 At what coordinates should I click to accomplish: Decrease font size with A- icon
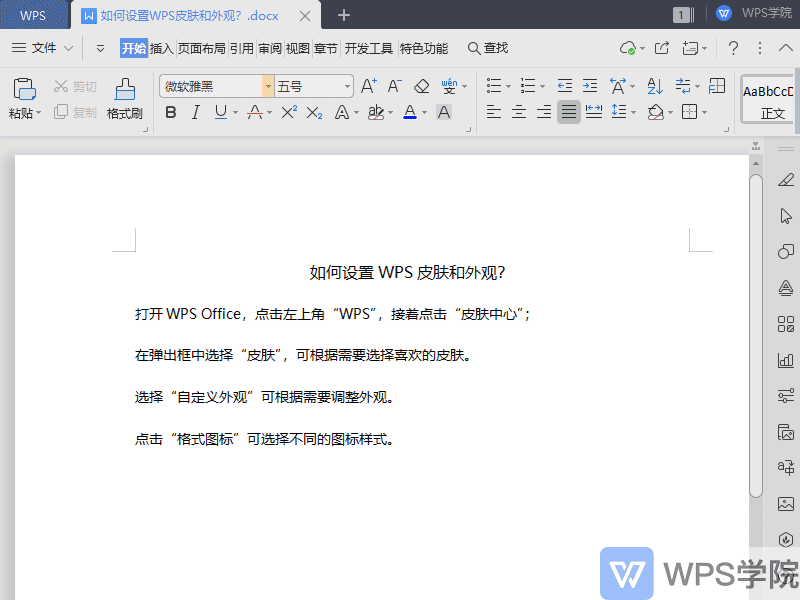click(394, 86)
